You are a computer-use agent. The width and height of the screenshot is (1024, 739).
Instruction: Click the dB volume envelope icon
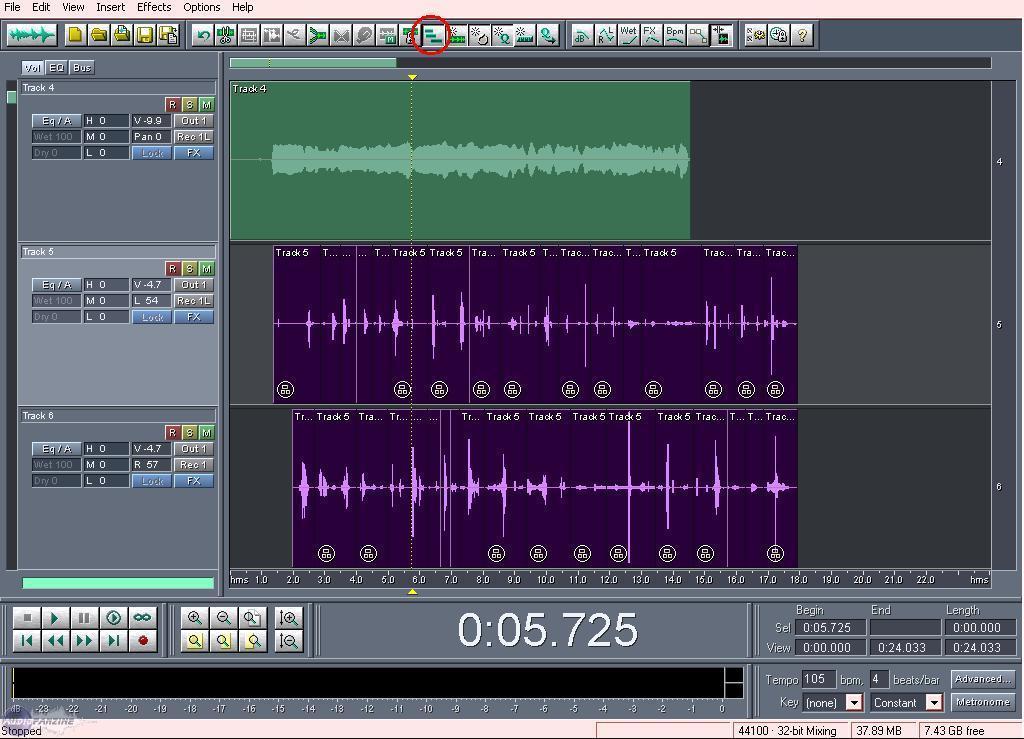pos(581,35)
